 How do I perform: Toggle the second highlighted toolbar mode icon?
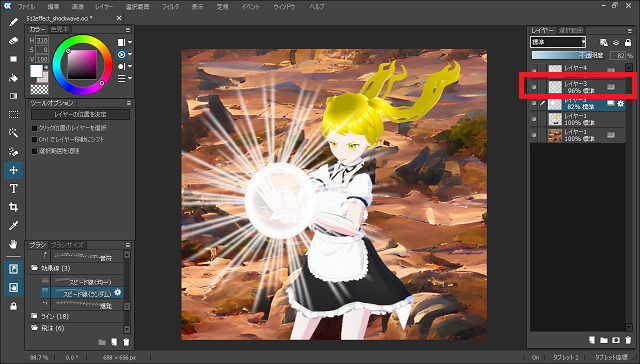click(x=13, y=288)
